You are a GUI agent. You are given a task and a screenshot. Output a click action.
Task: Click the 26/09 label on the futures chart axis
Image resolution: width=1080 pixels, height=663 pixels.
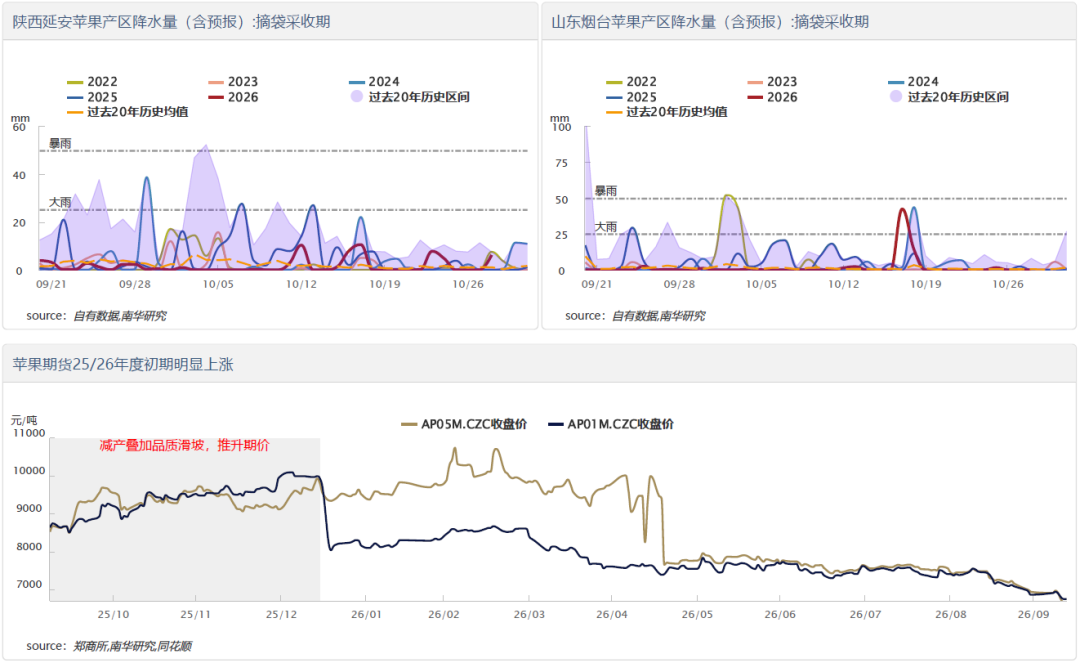coord(1033,614)
